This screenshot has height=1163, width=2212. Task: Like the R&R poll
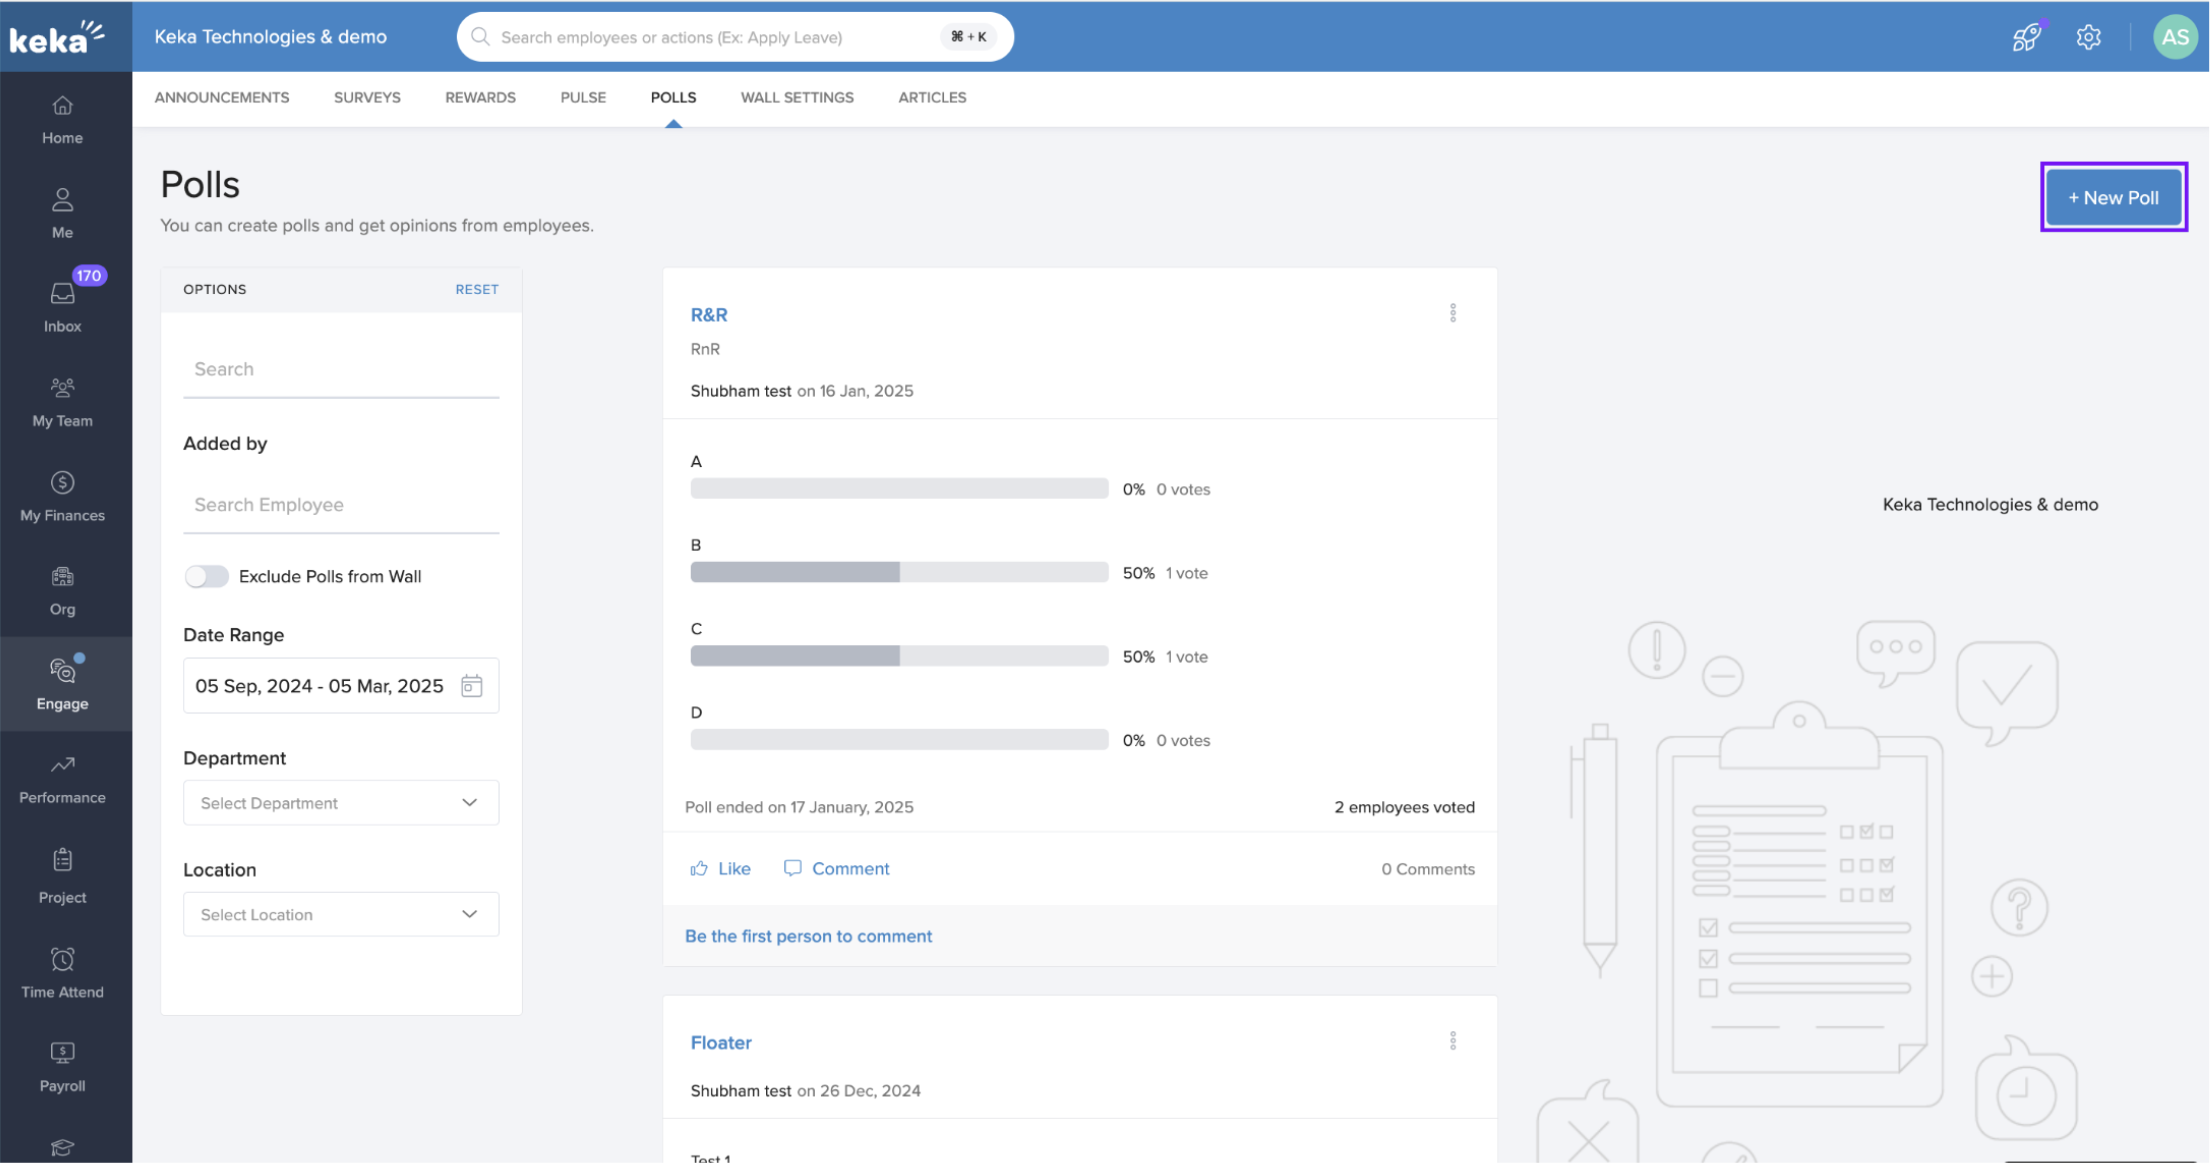click(720, 868)
